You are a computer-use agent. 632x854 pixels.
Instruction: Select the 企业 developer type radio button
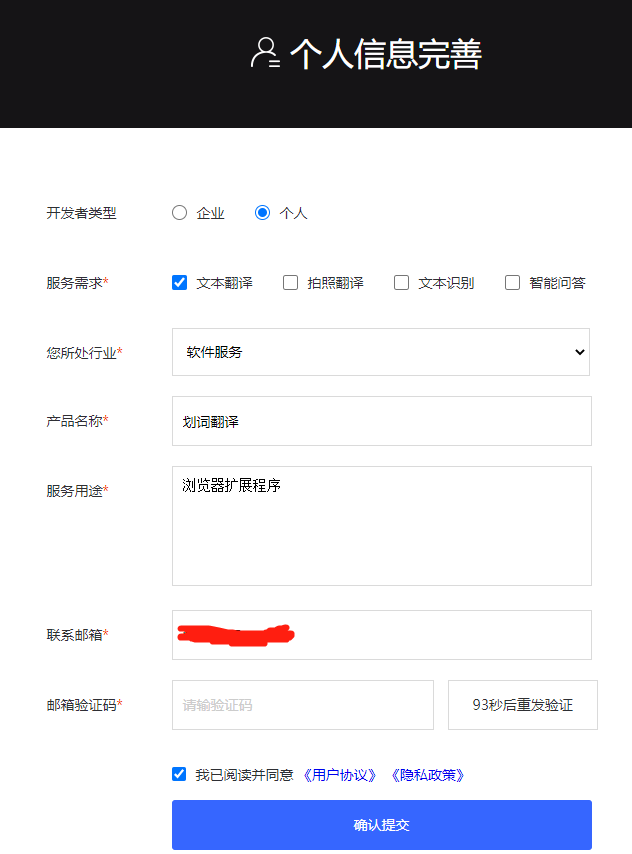180,213
